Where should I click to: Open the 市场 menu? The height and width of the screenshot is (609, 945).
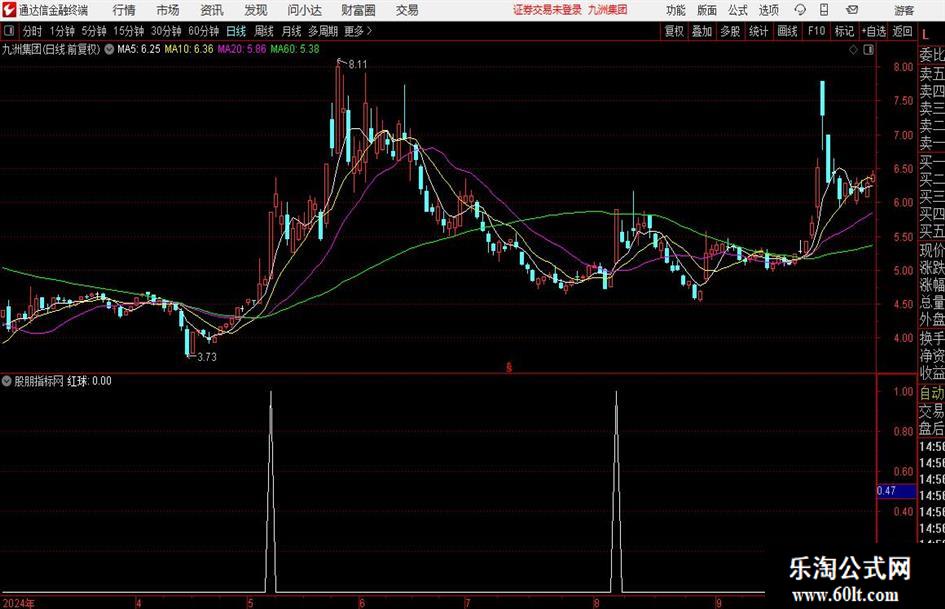coord(168,10)
